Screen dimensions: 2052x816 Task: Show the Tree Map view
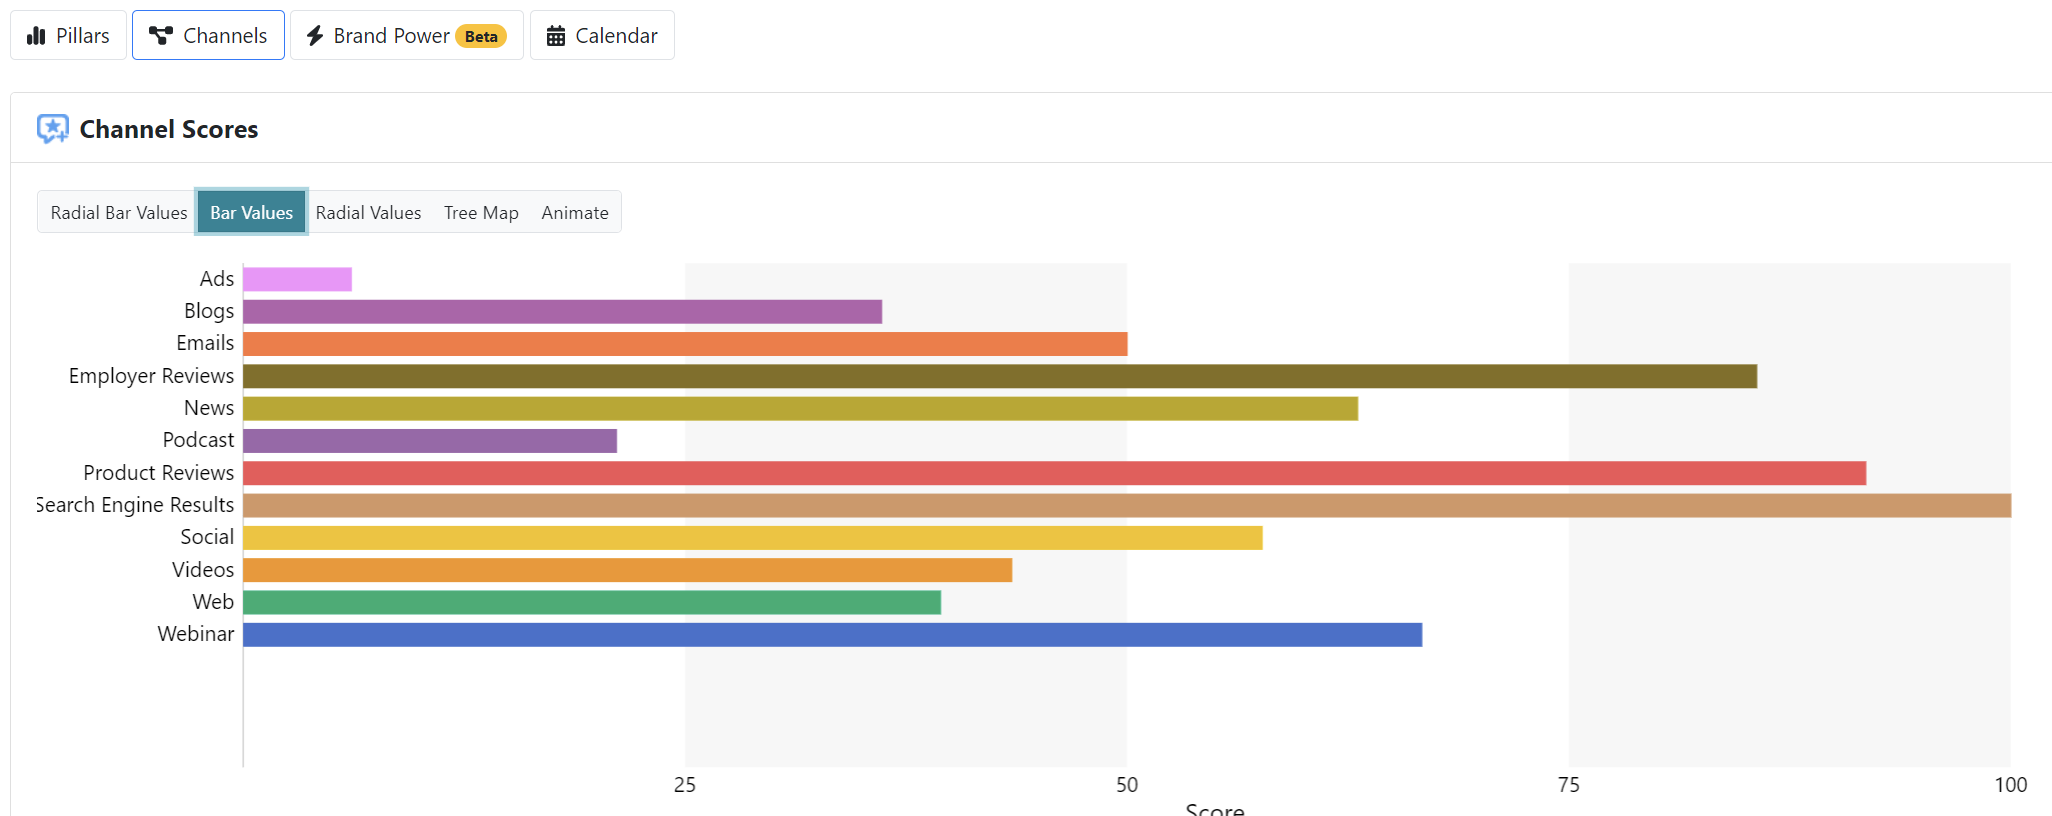481,213
